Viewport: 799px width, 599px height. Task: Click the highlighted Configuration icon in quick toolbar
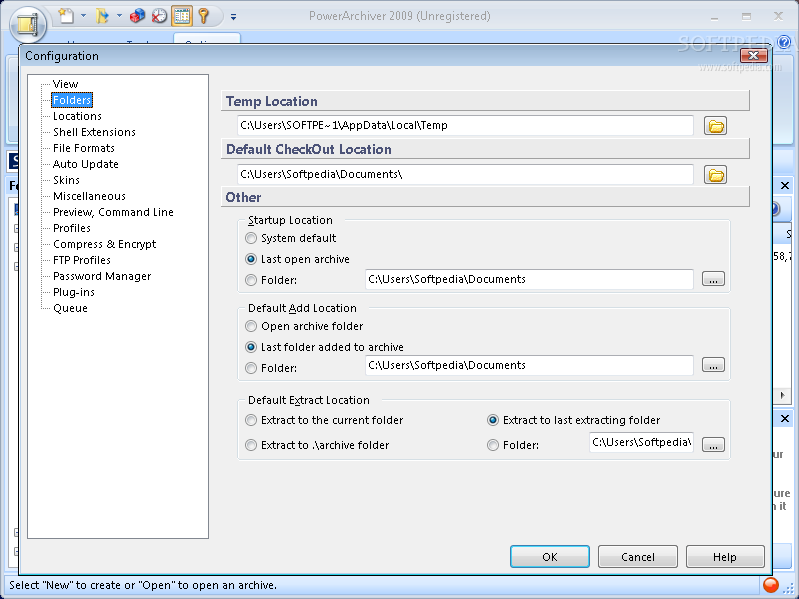[182, 16]
